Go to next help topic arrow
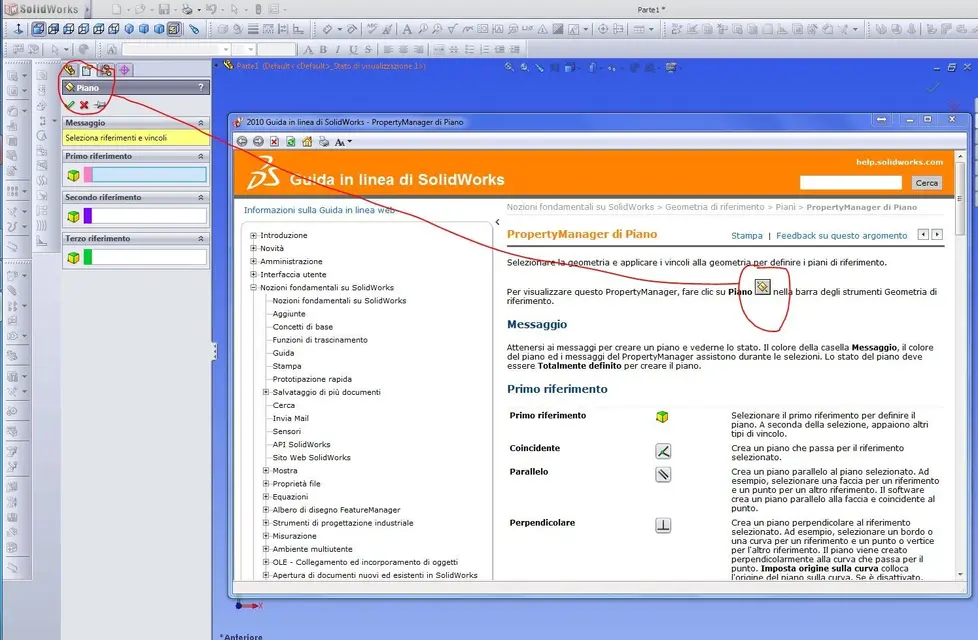 pos(937,235)
